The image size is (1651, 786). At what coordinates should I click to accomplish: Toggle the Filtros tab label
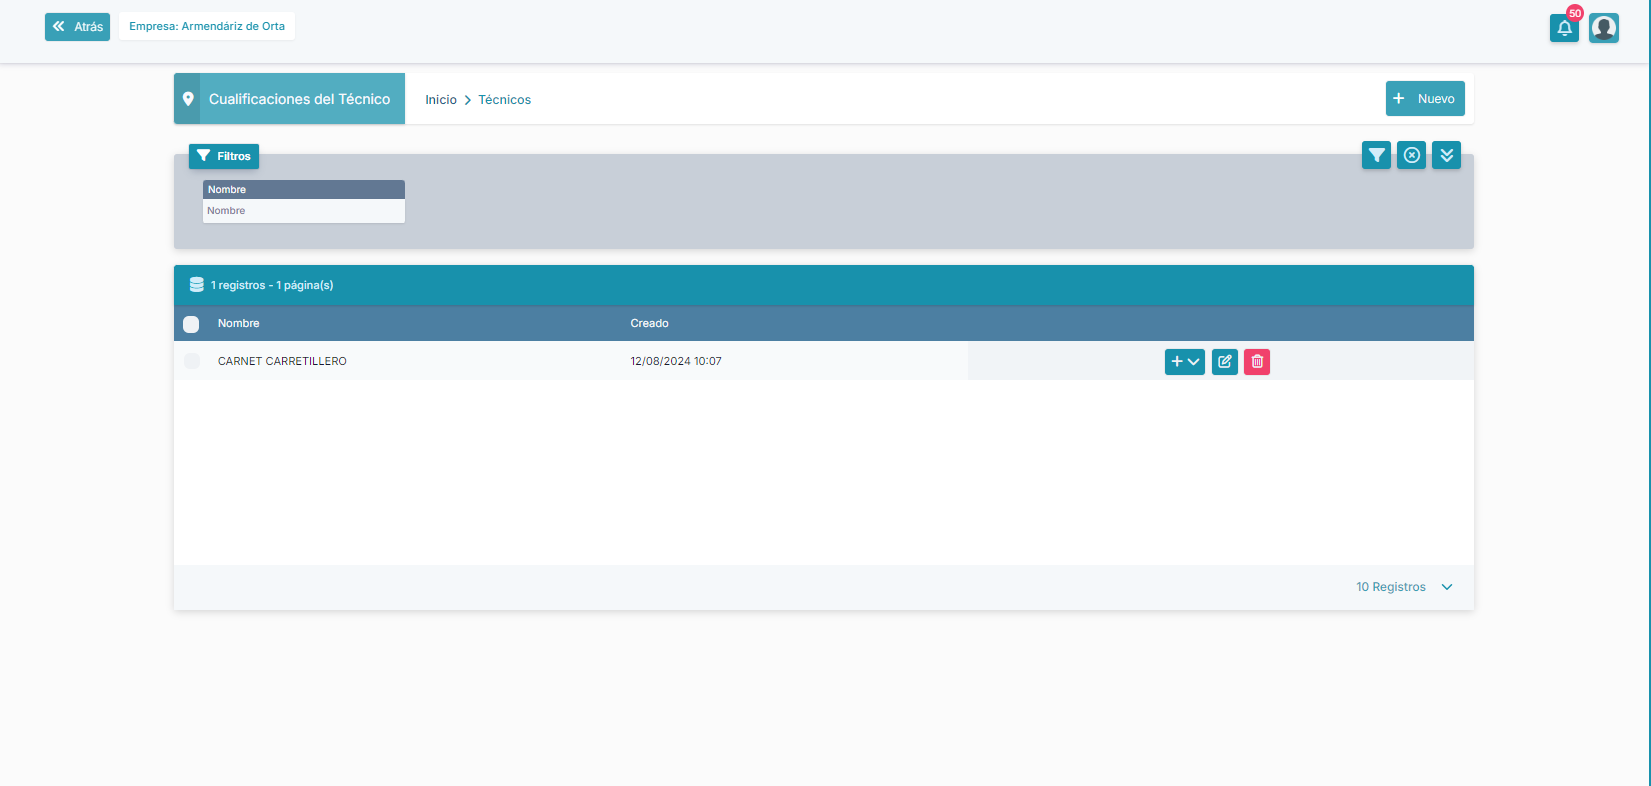(224, 156)
